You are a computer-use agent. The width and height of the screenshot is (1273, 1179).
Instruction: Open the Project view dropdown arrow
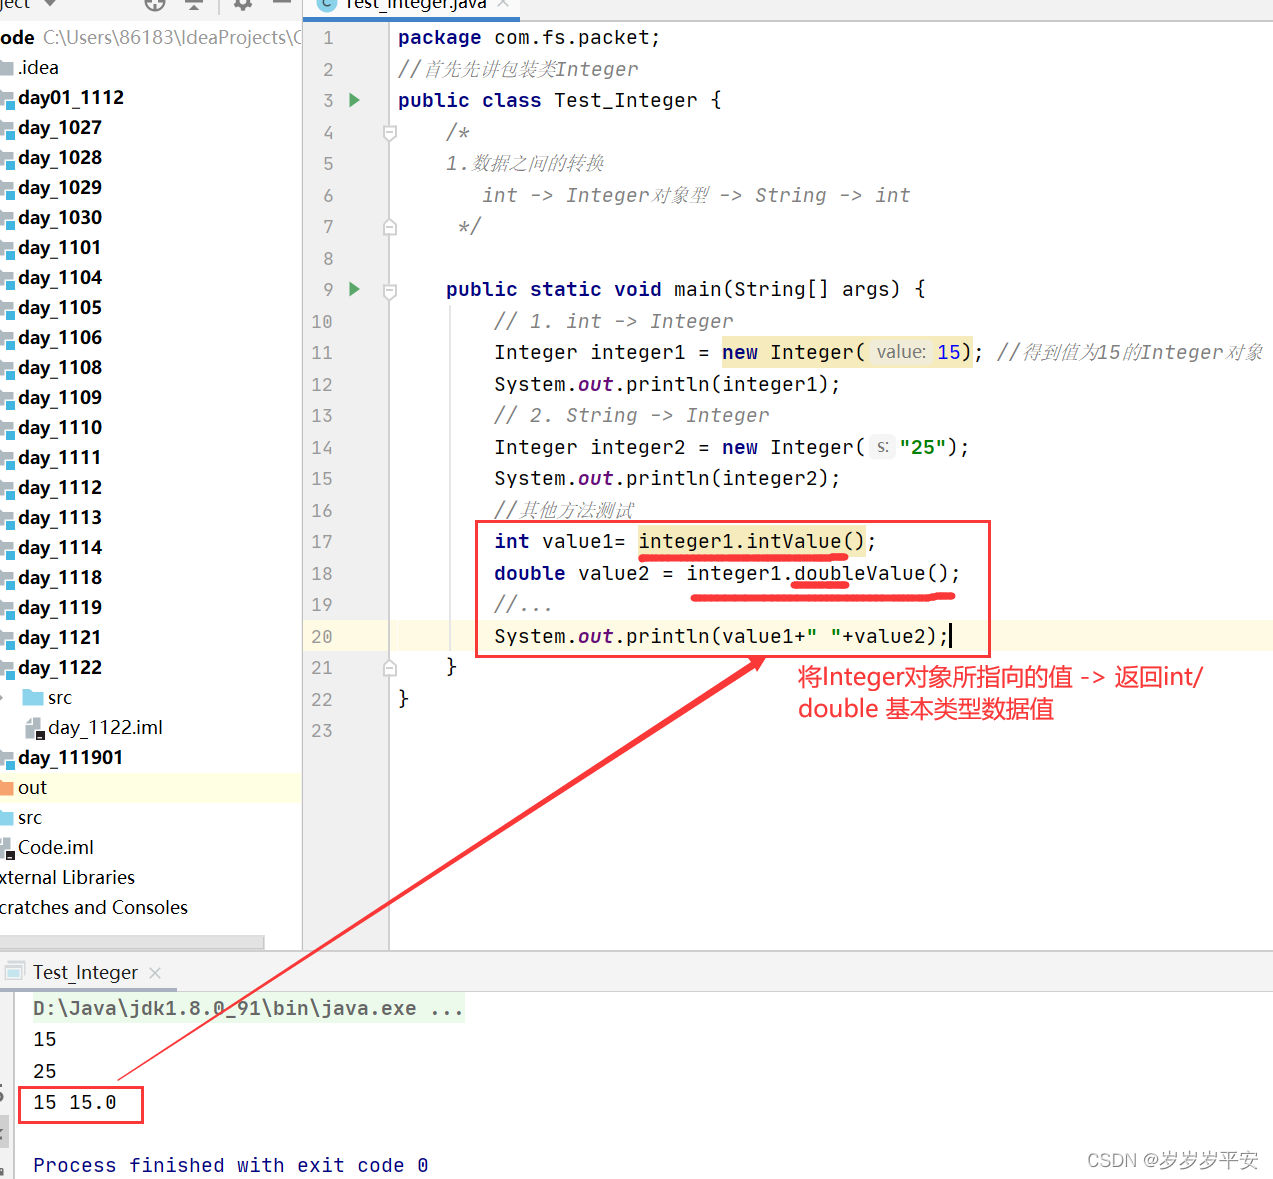pos(52,5)
